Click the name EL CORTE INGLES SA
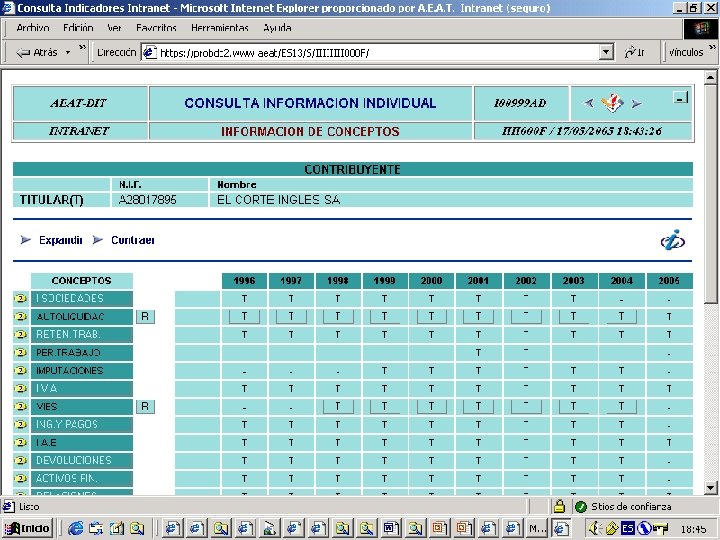This screenshot has height=540, width=720. (x=278, y=200)
